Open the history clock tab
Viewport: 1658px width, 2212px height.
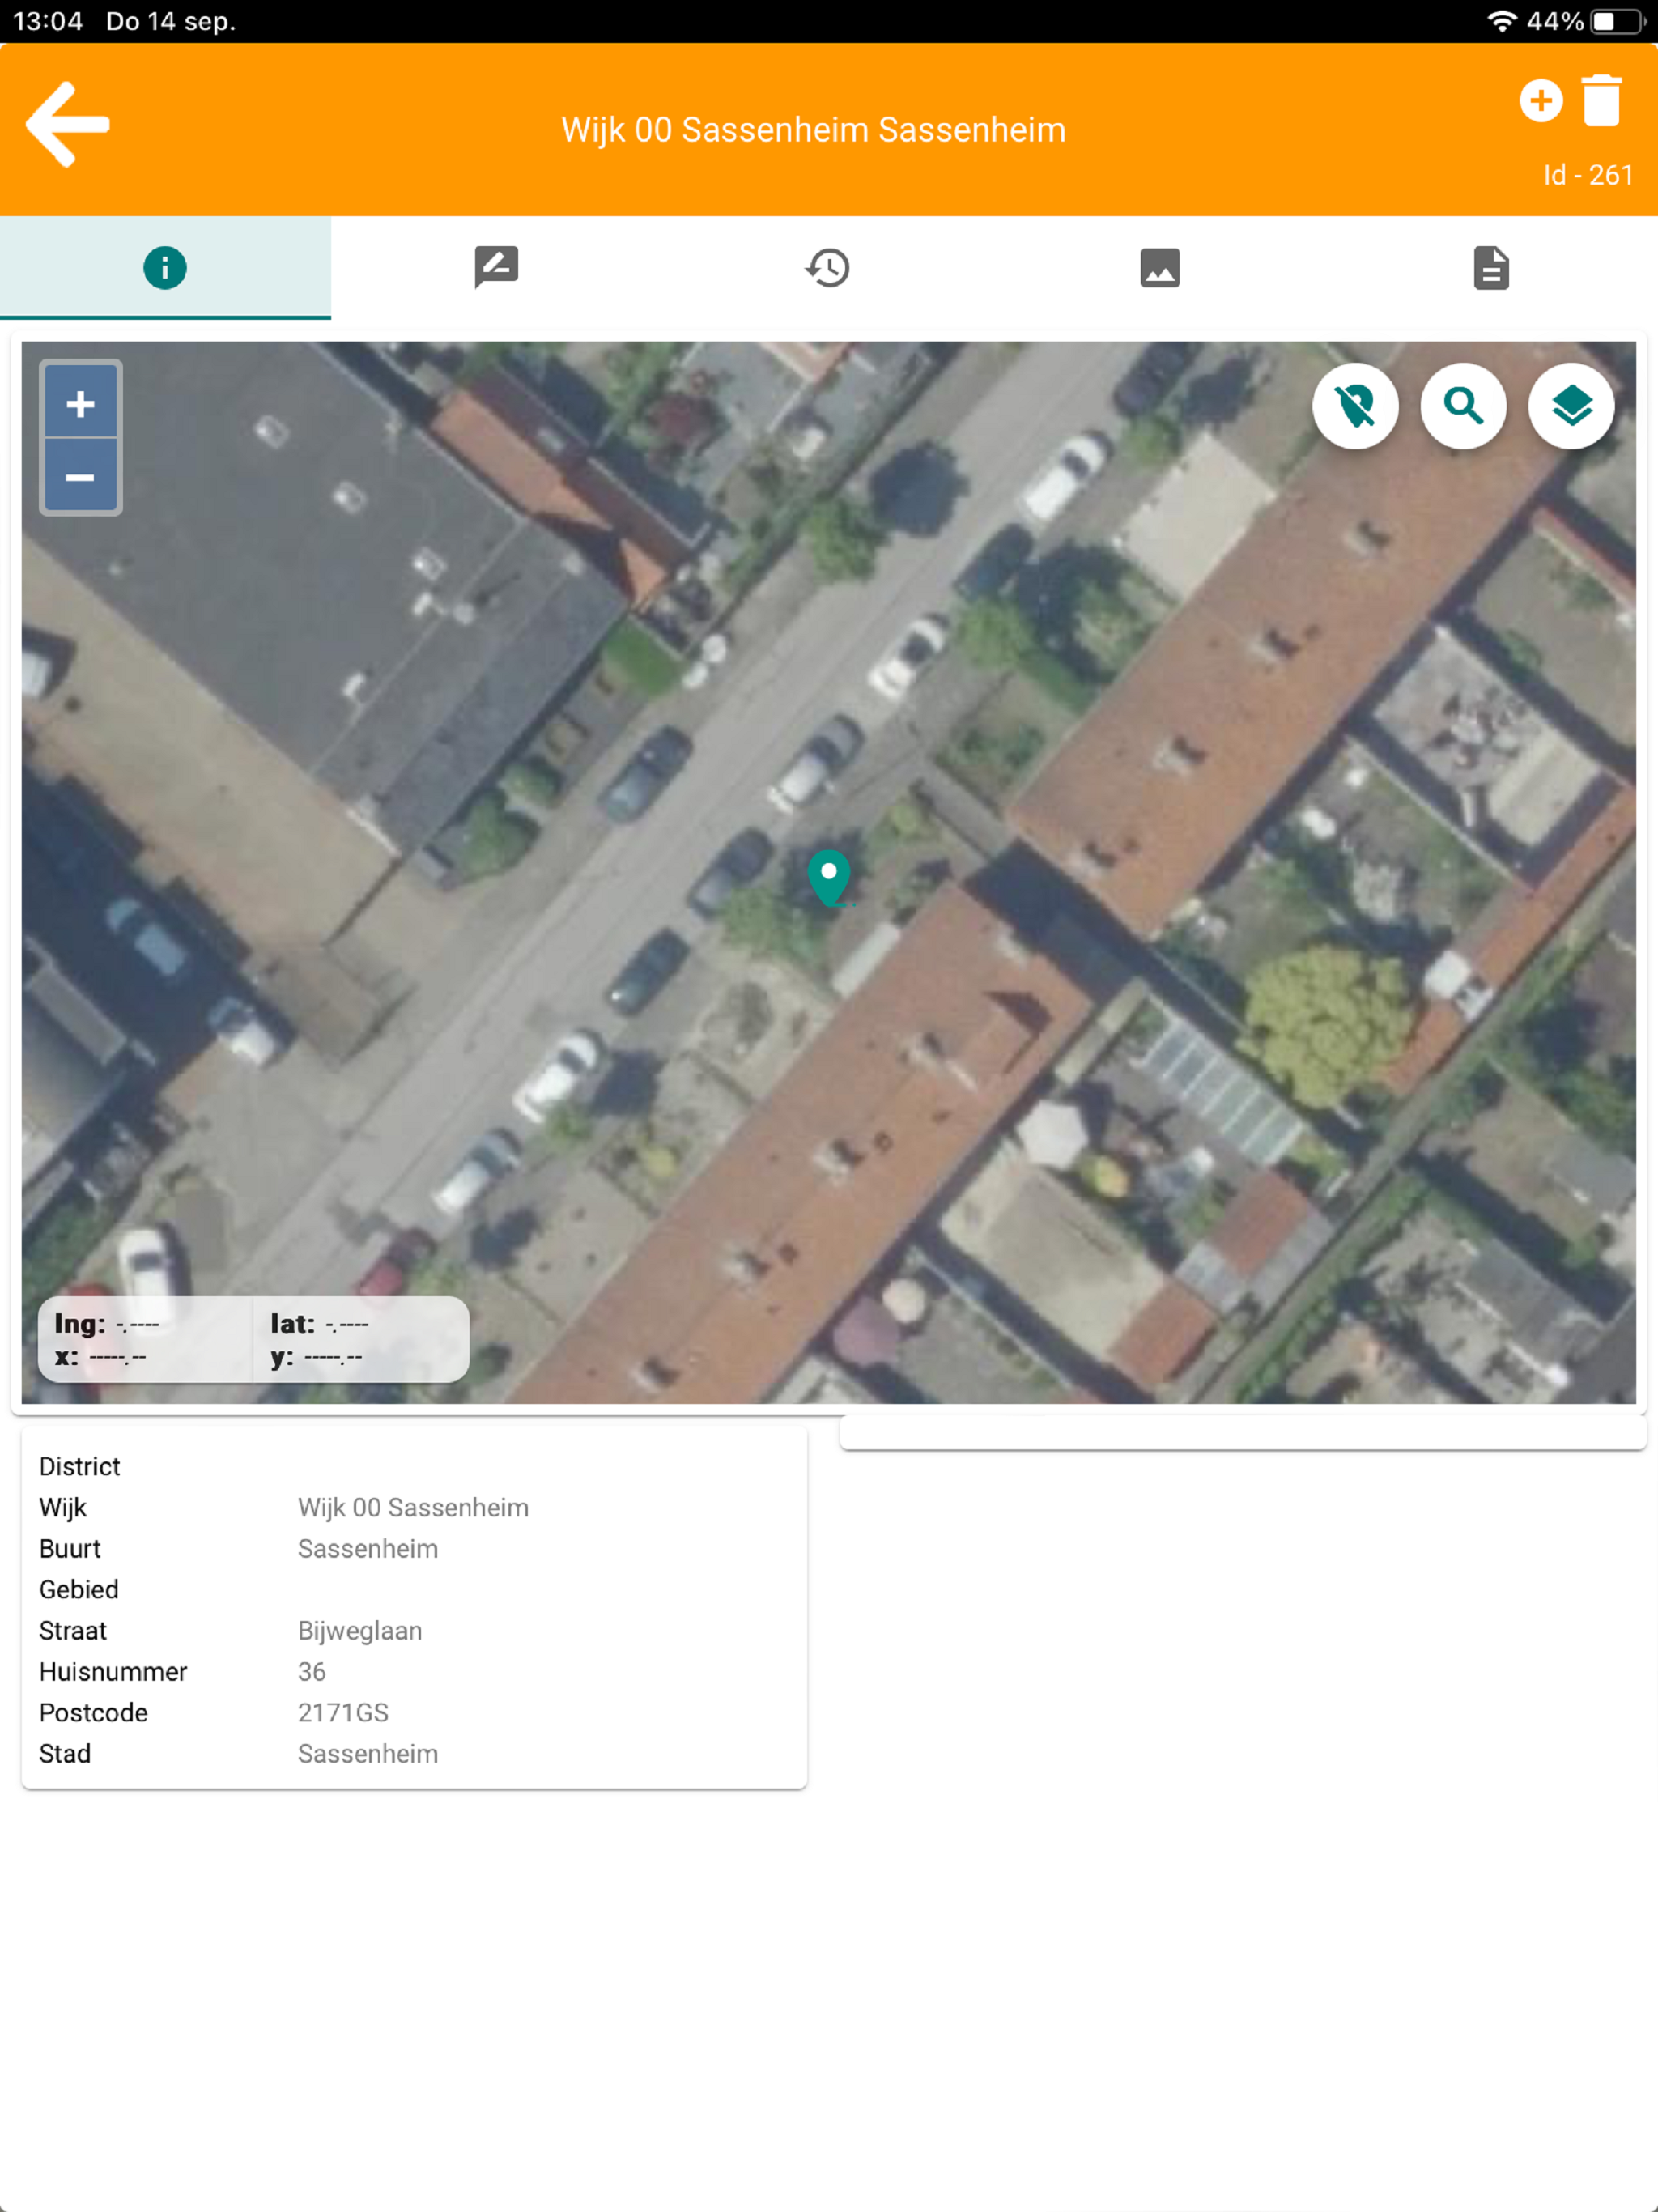(828, 268)
